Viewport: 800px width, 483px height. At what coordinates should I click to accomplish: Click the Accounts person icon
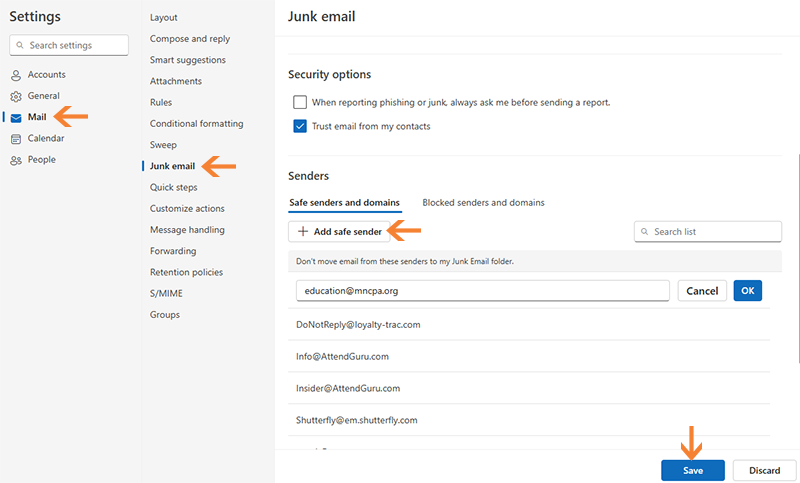(16, 75)
